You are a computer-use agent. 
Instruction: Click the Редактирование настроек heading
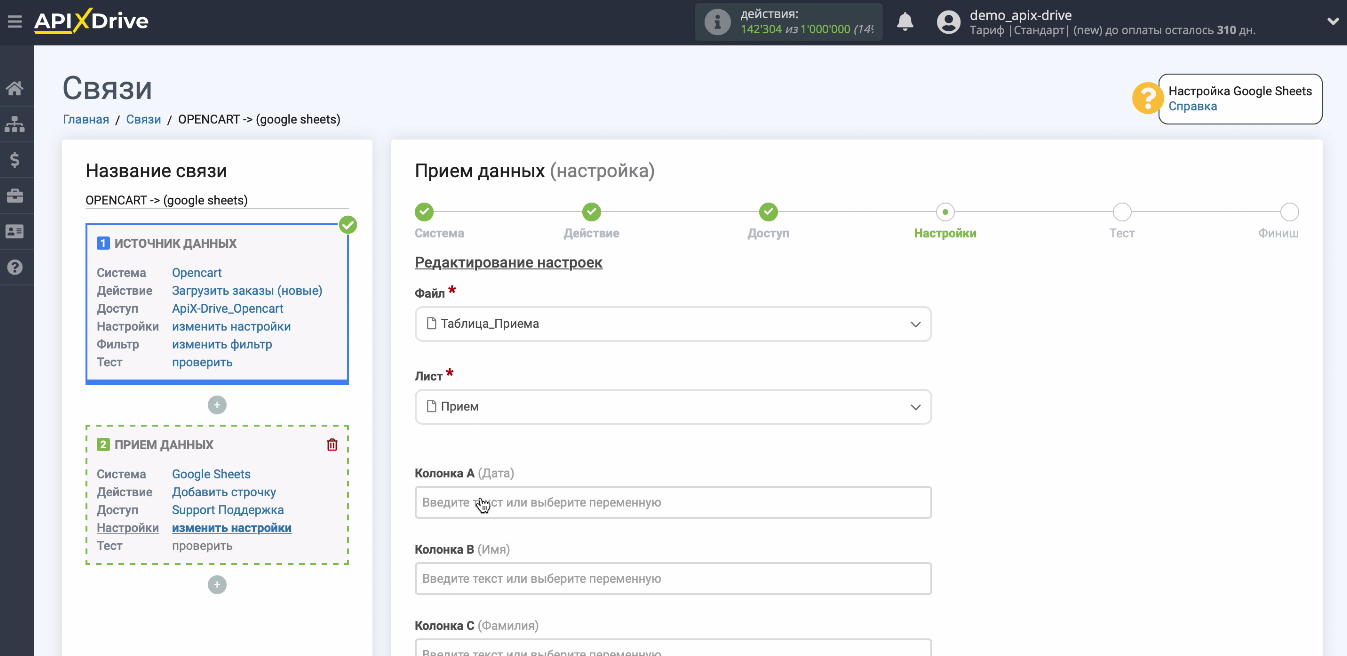point(509,263)
